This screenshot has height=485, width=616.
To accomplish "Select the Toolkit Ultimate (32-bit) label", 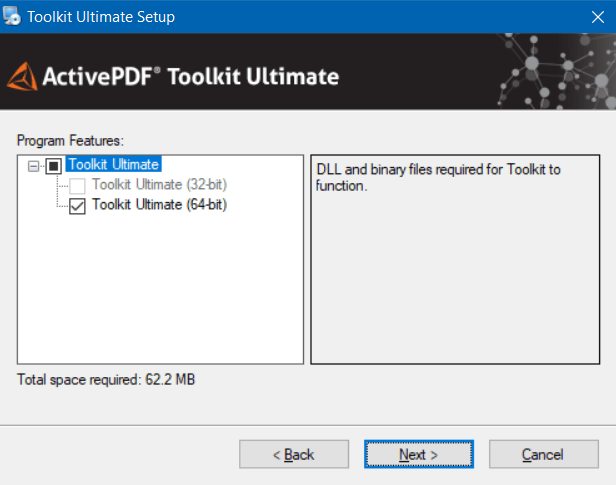I will (x=159, y=184).
